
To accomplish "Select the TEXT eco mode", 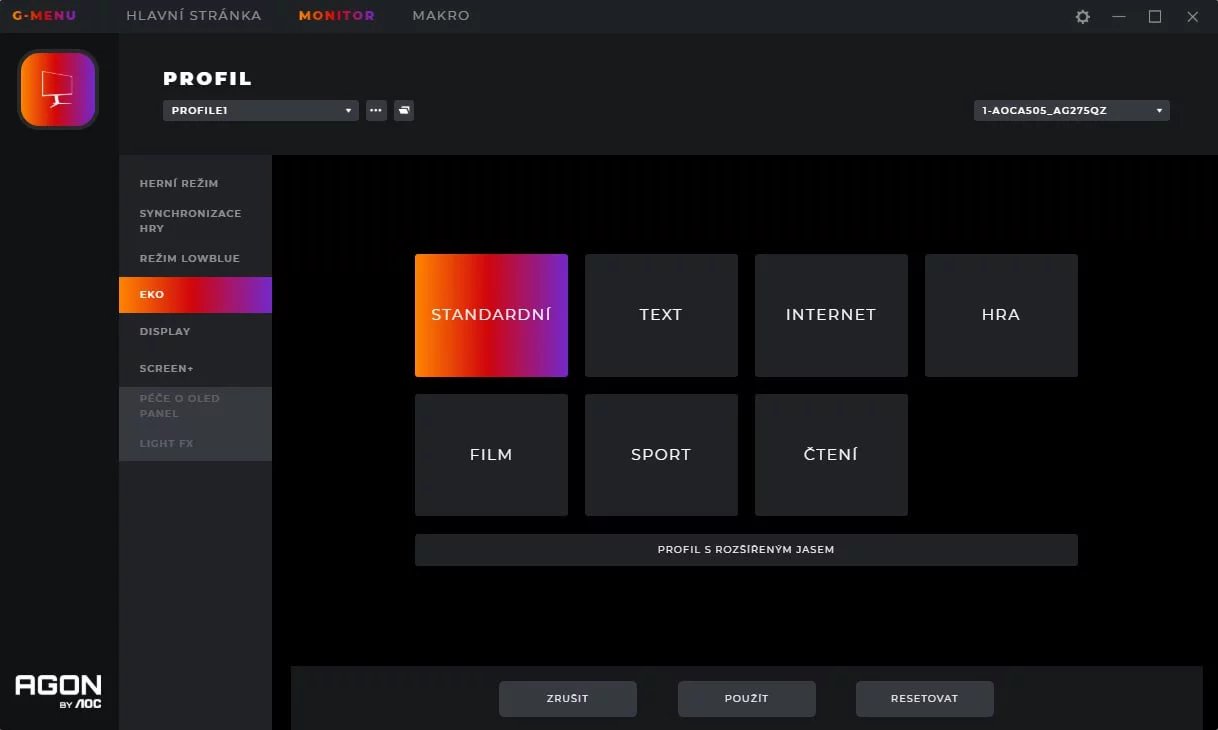I will tap(661, 314).
